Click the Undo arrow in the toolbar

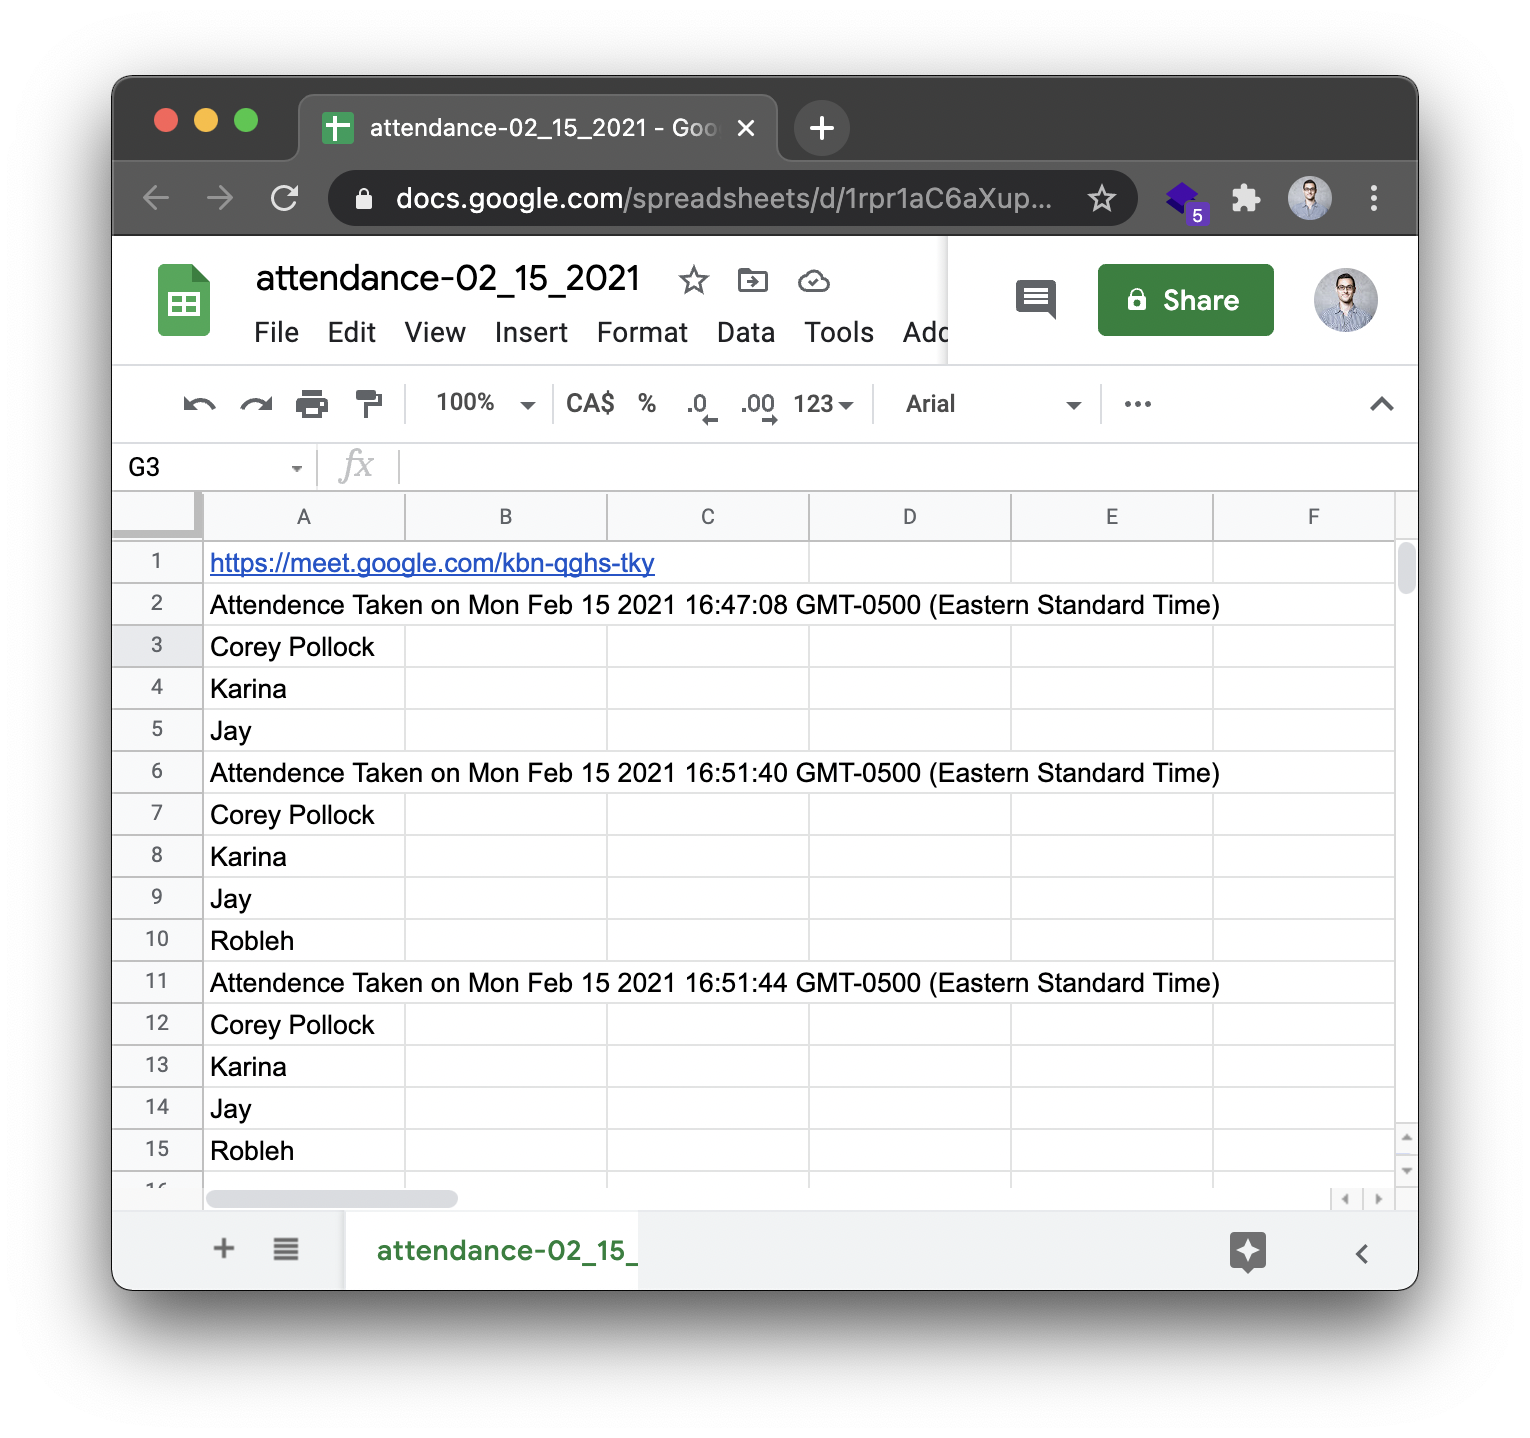tap(199, 404)
